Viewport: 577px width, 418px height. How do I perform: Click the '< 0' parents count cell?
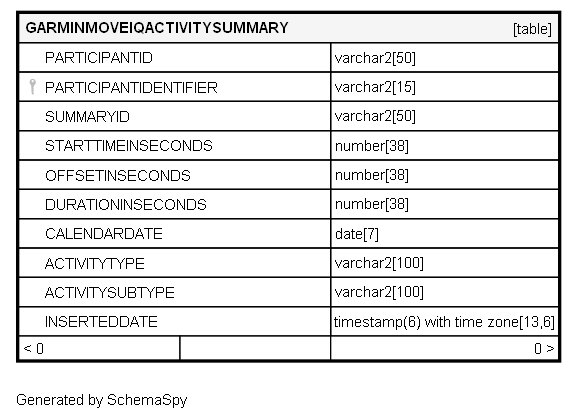point(99,348)
